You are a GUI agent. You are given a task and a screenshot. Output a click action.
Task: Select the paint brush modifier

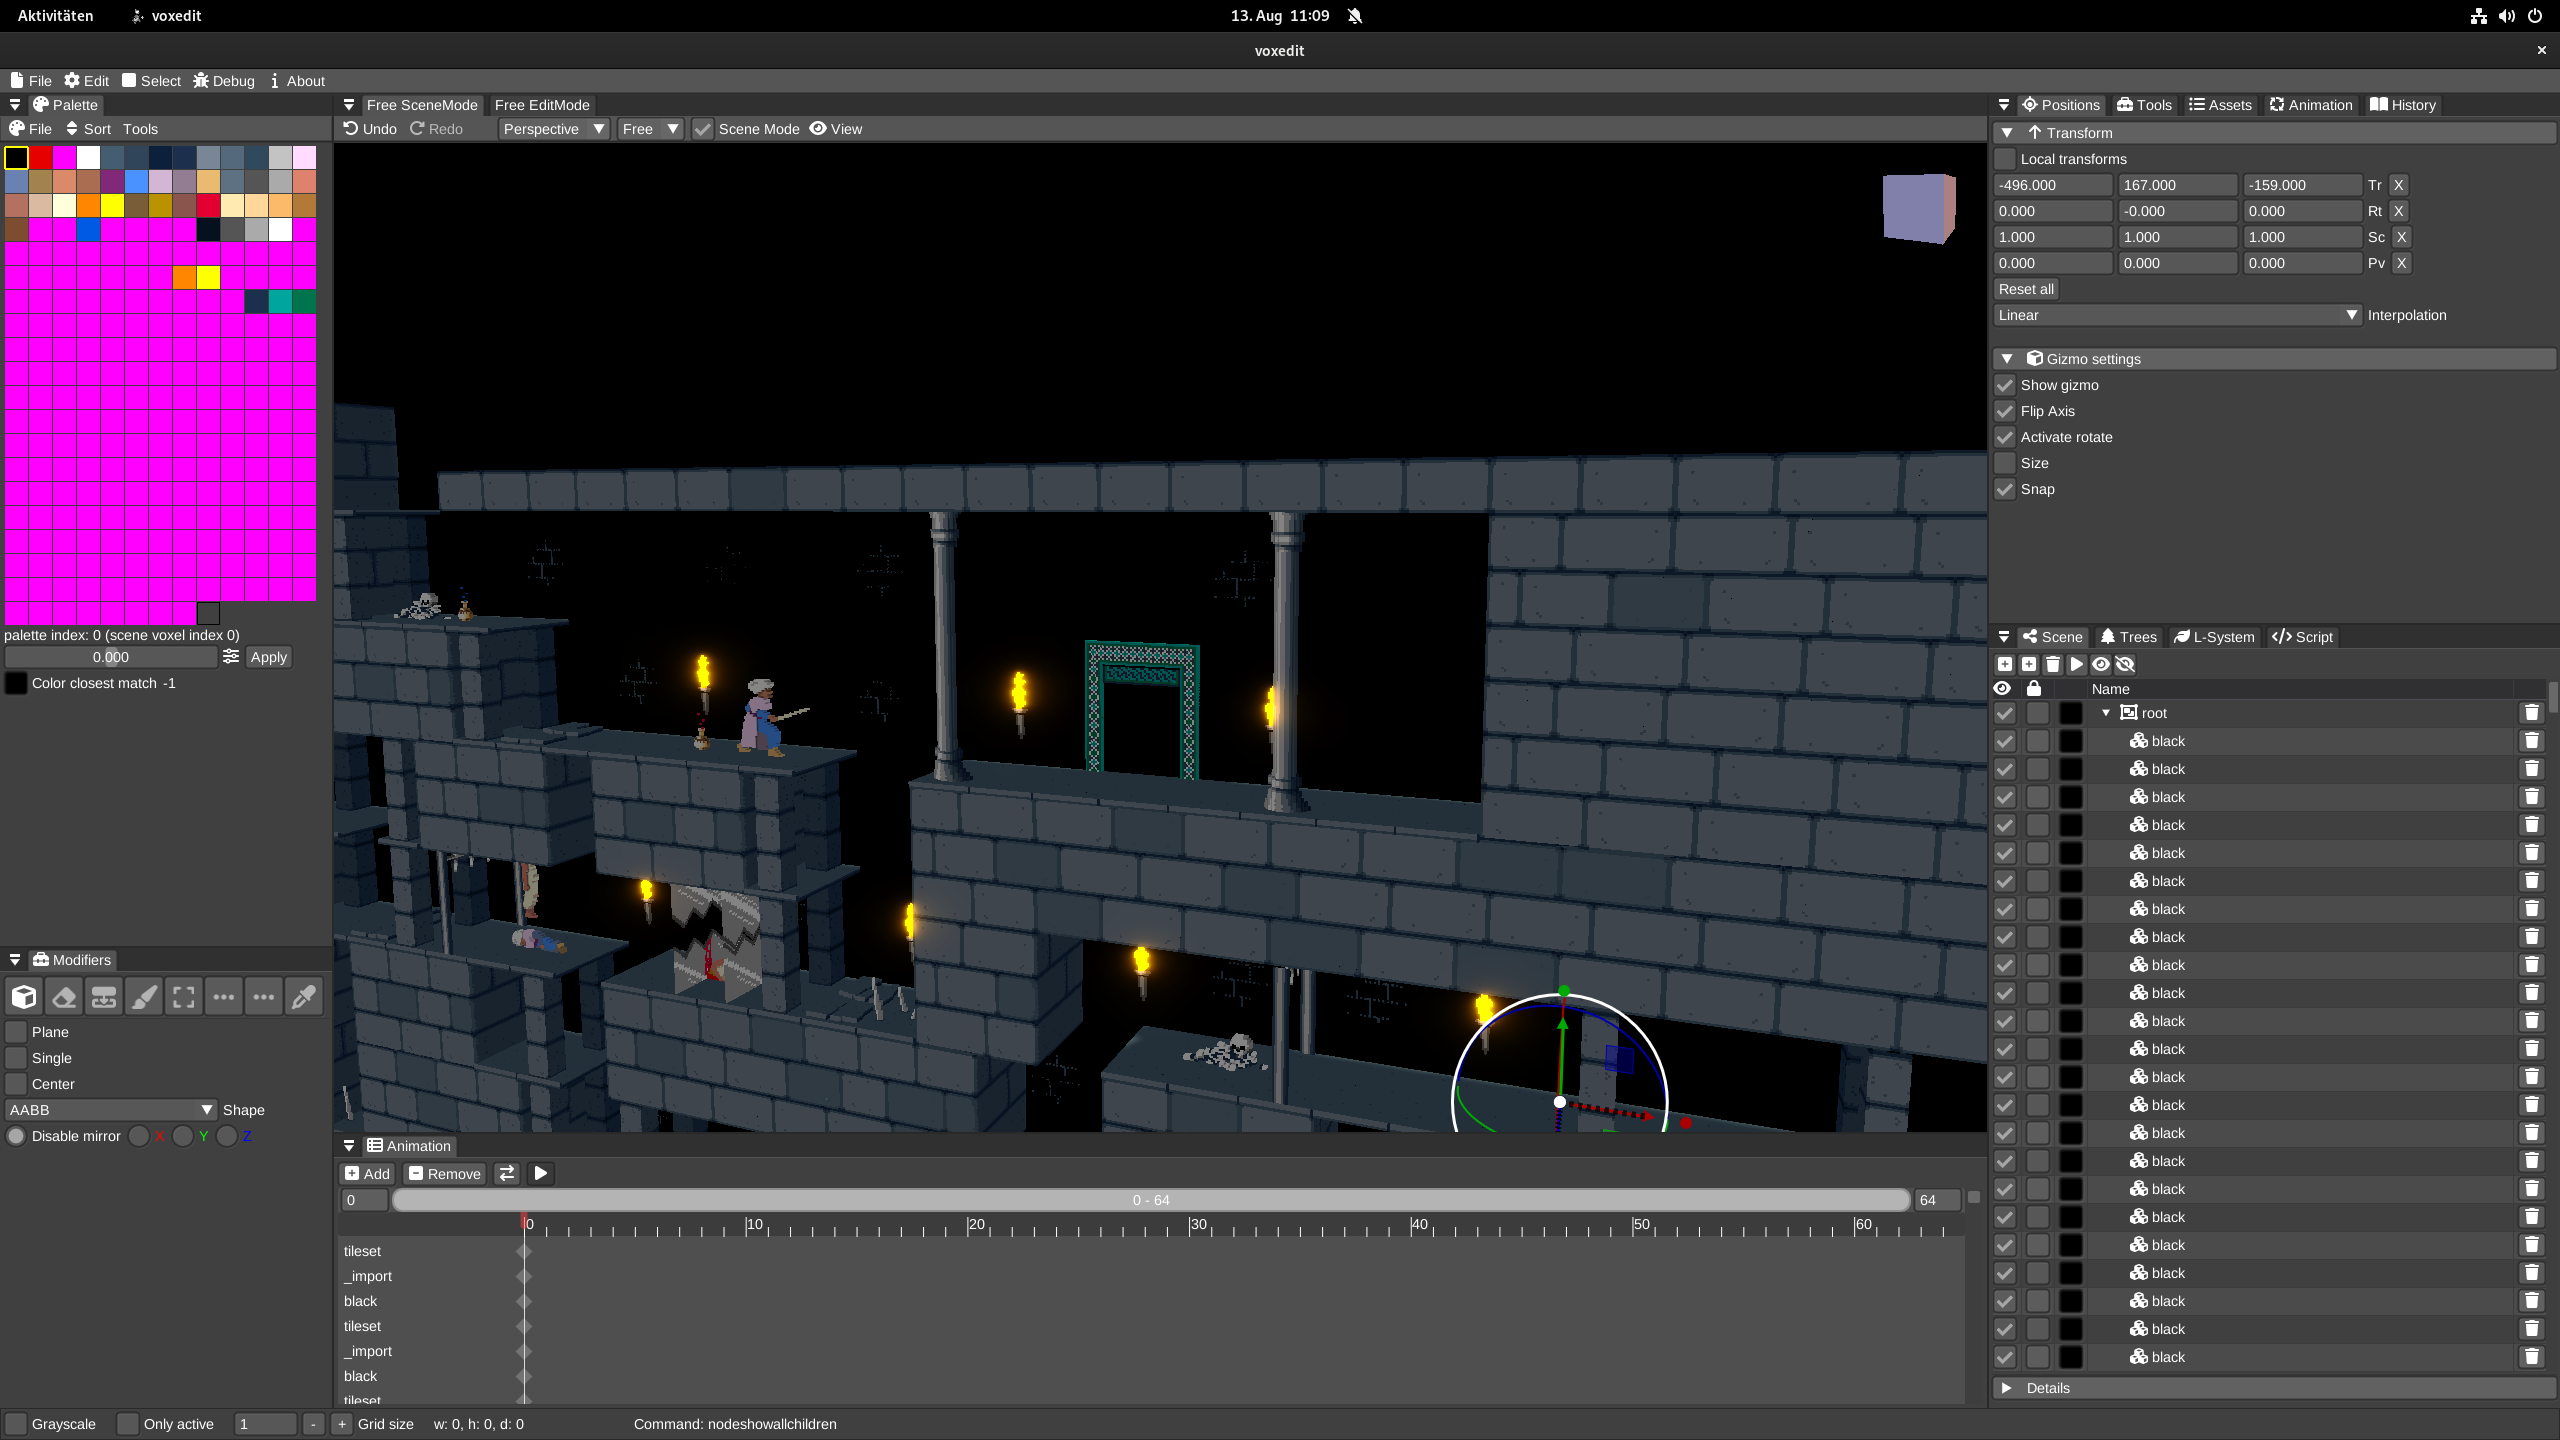[144, 997]
